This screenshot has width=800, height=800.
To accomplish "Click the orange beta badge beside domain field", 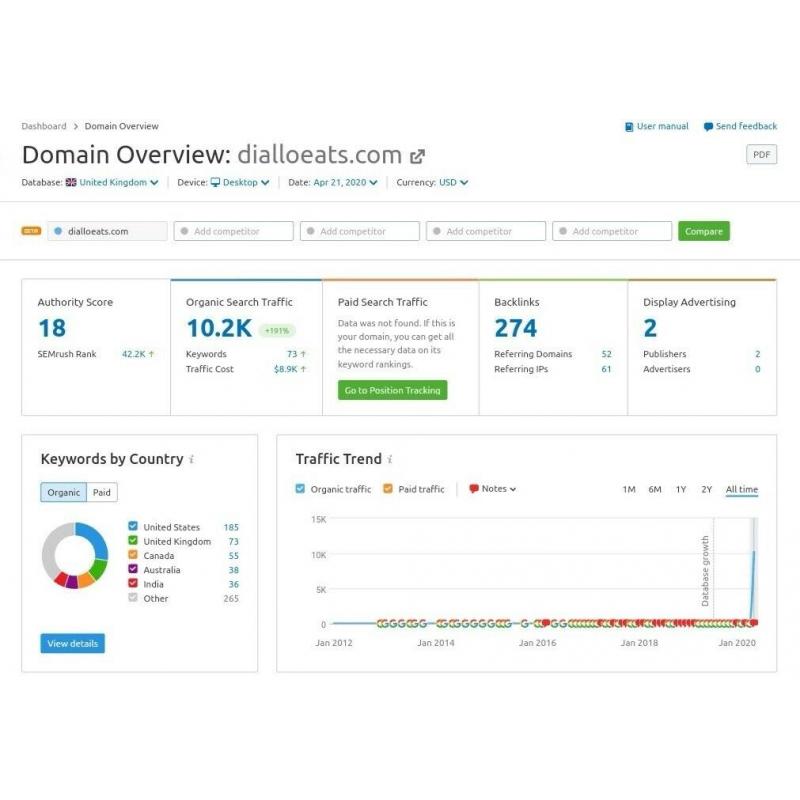I will tap(31, 231).
